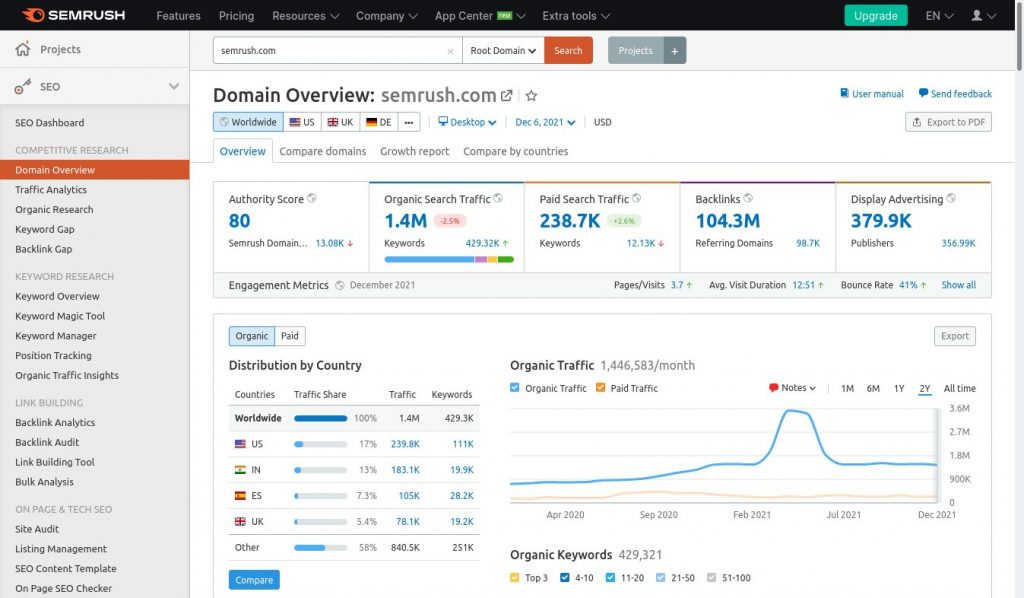Screen dimensions: 1024x598
Task: Click the Organic Search Traffic globe icon
Action: pos(498,198)
